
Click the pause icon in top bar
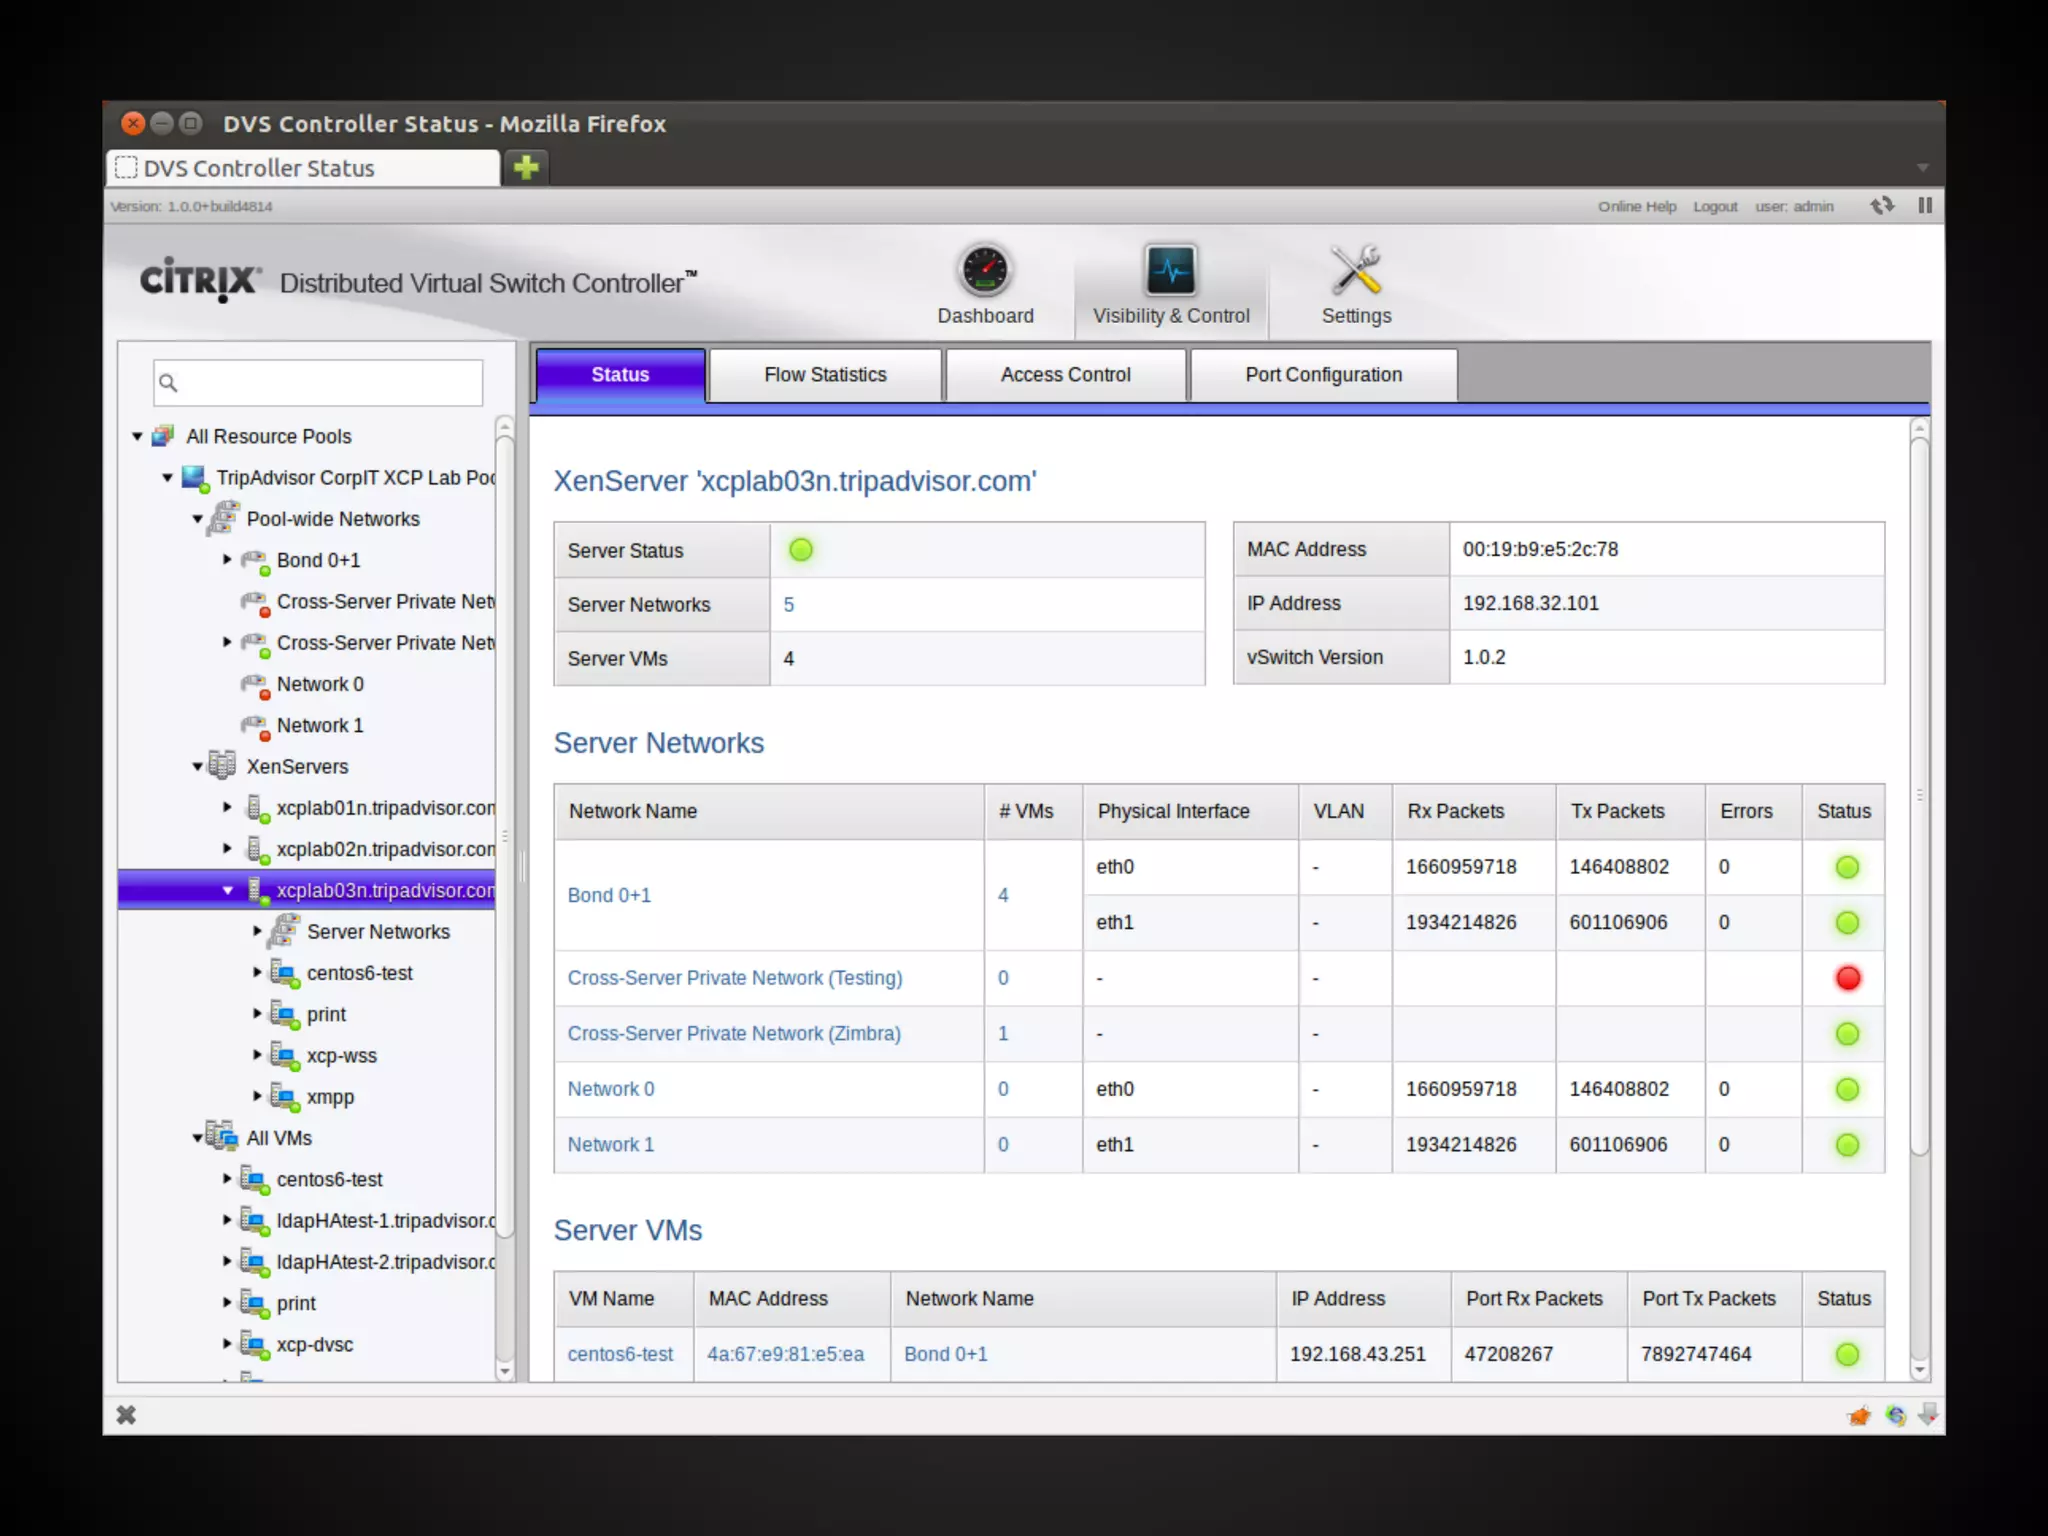tap(1925, 205)
